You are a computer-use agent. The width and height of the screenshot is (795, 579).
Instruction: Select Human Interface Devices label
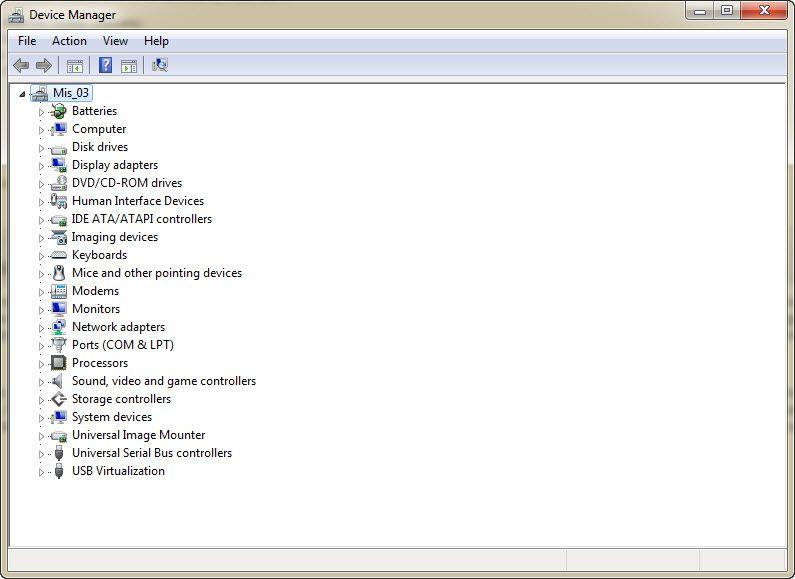coord(138,201)
